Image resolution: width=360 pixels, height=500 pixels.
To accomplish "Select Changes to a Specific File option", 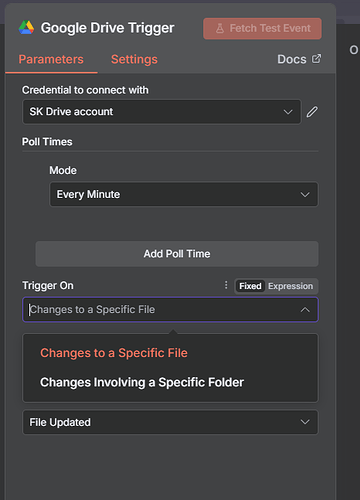I will (x=114, y=353).
